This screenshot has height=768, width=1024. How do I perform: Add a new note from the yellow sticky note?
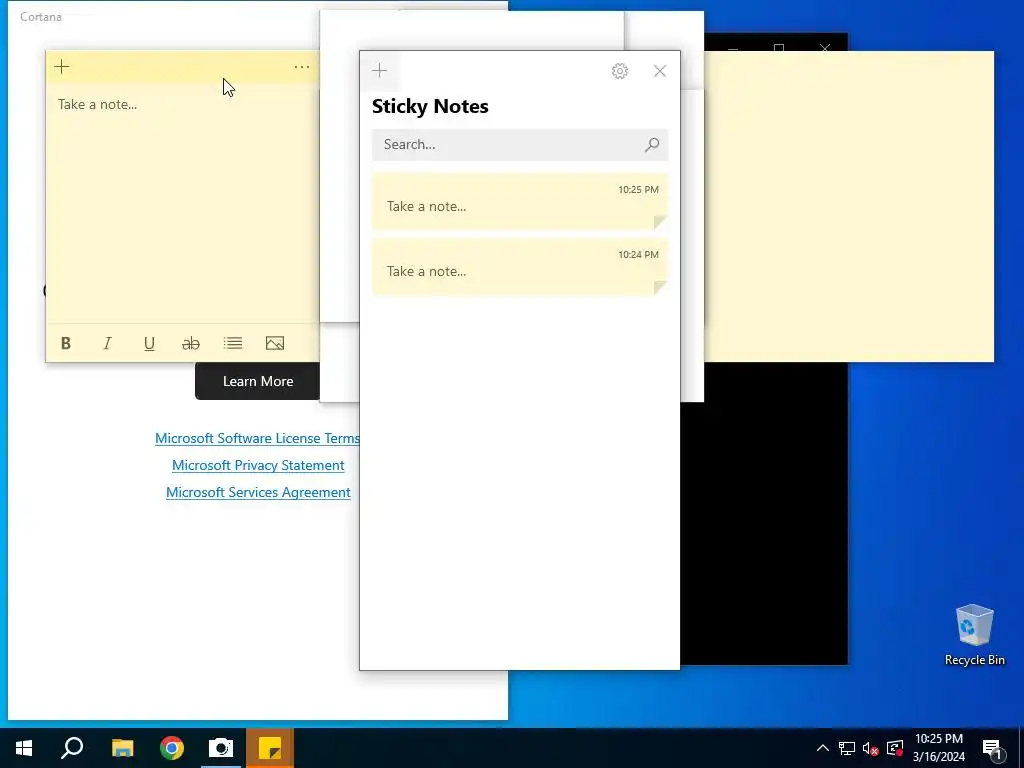pyautogui.click(x=61, y=67)
